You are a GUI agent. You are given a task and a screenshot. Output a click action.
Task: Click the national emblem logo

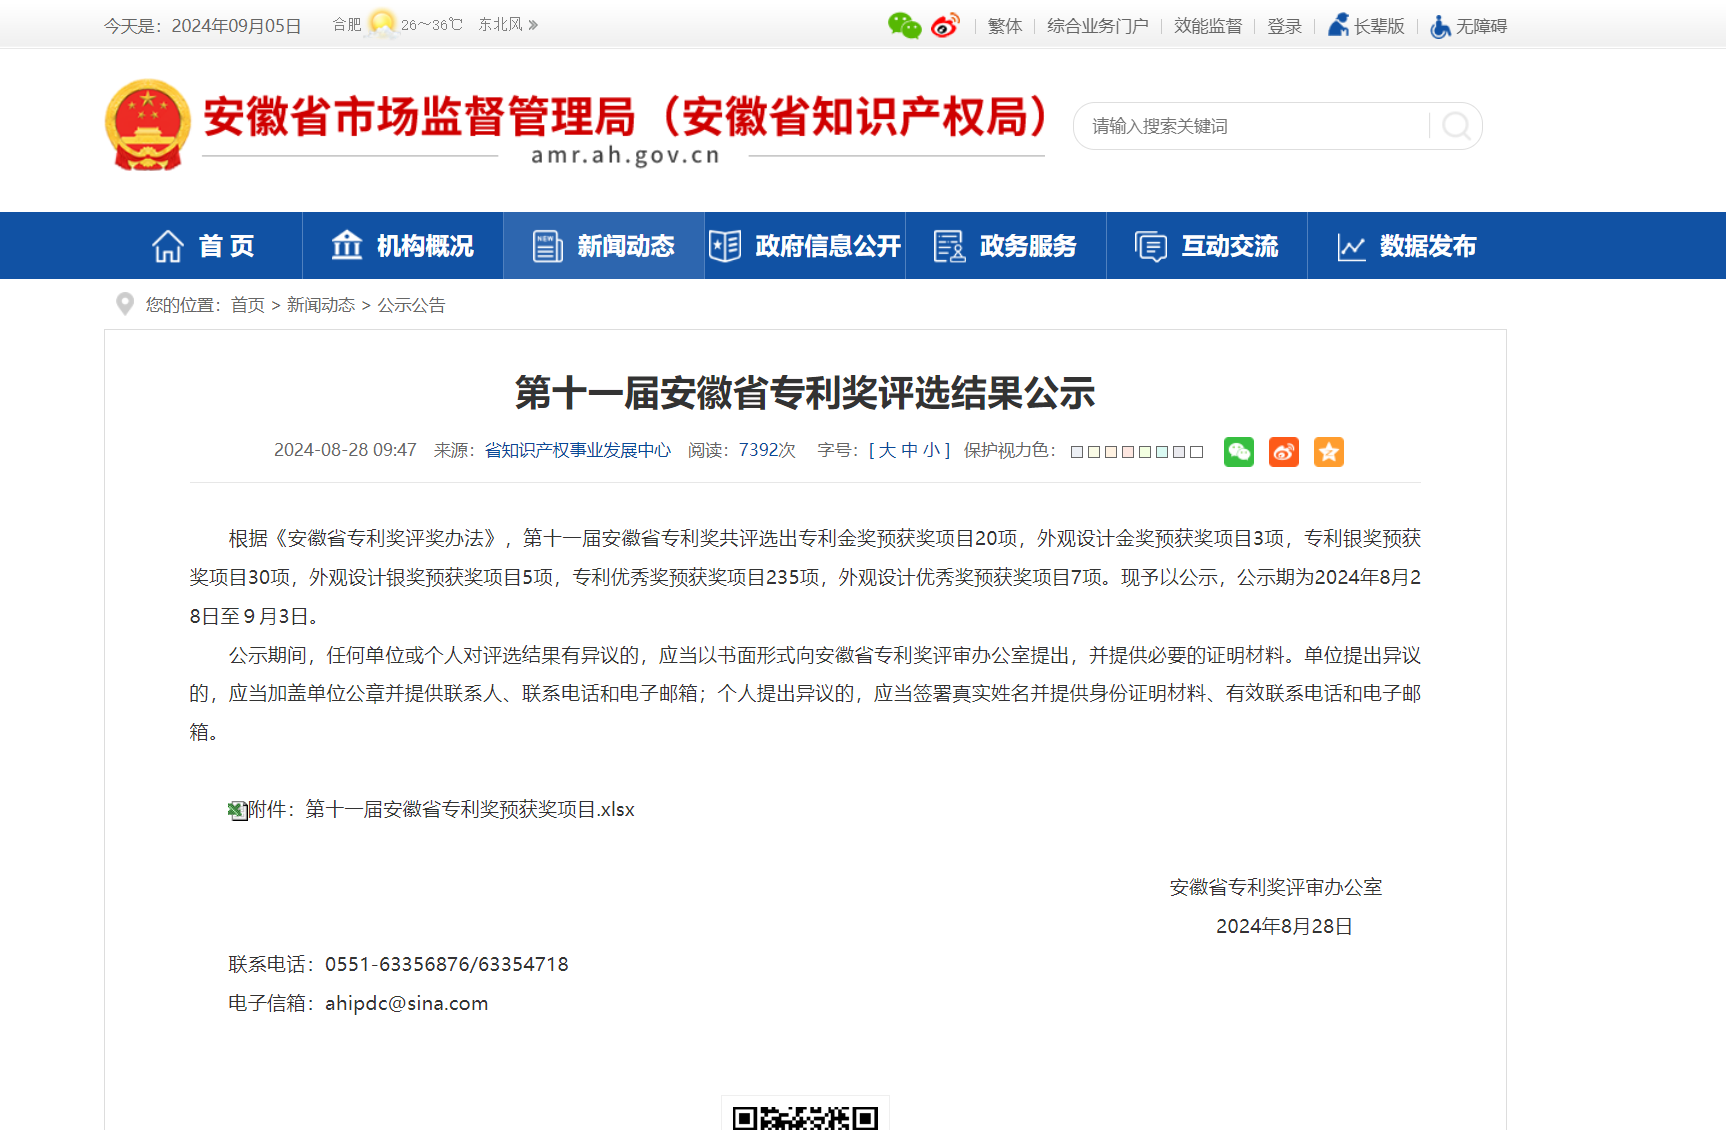(x=148, y=125)
